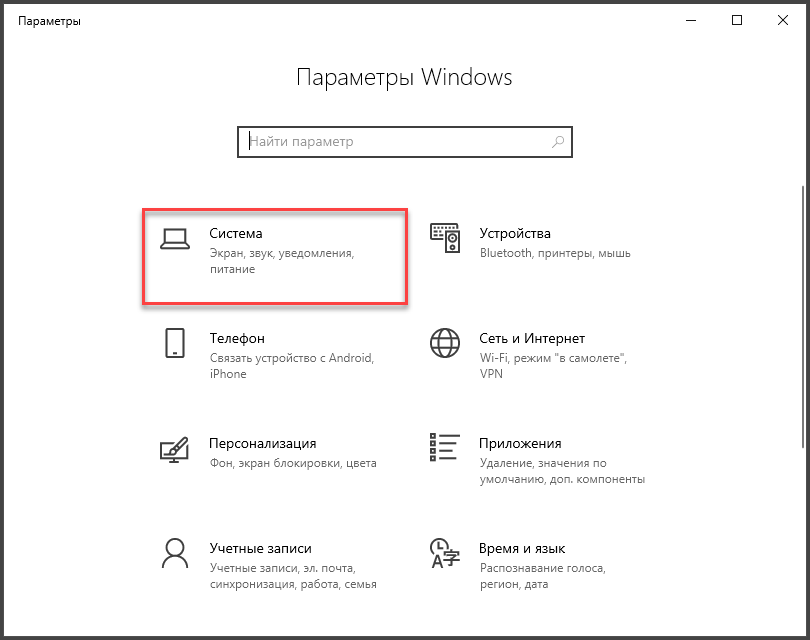This screenshot has width=810, height=640.
Task: Open the Устройства keyboard-speaker icon
Action: (445, 238)
